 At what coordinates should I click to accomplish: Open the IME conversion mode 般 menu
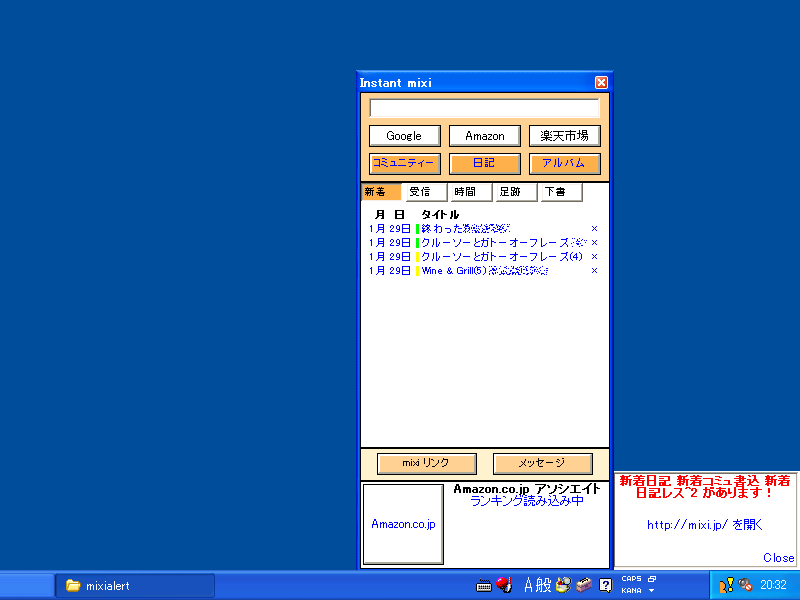[x=543, y=585]
